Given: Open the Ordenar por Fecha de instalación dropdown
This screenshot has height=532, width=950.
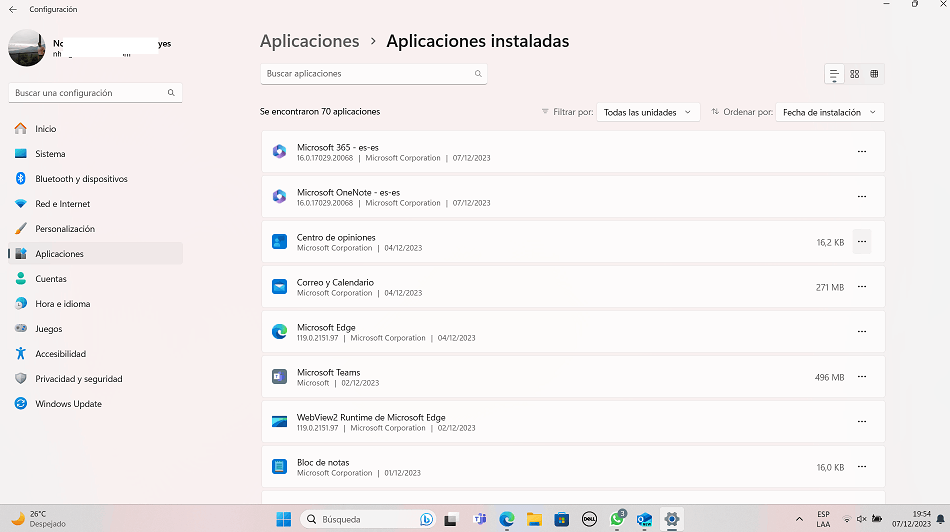Looking at the screenshot, I should point(829,112).
